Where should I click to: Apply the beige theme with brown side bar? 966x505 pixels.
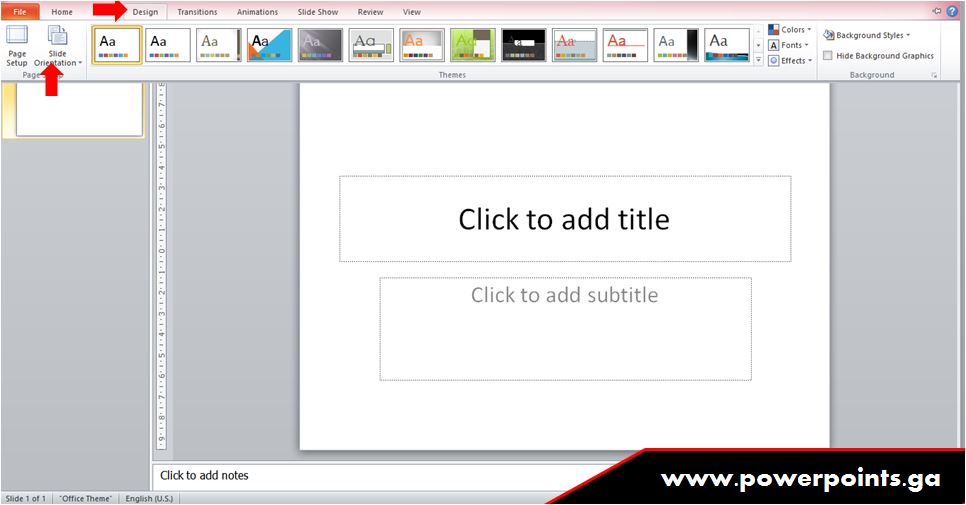click(219, 45)
